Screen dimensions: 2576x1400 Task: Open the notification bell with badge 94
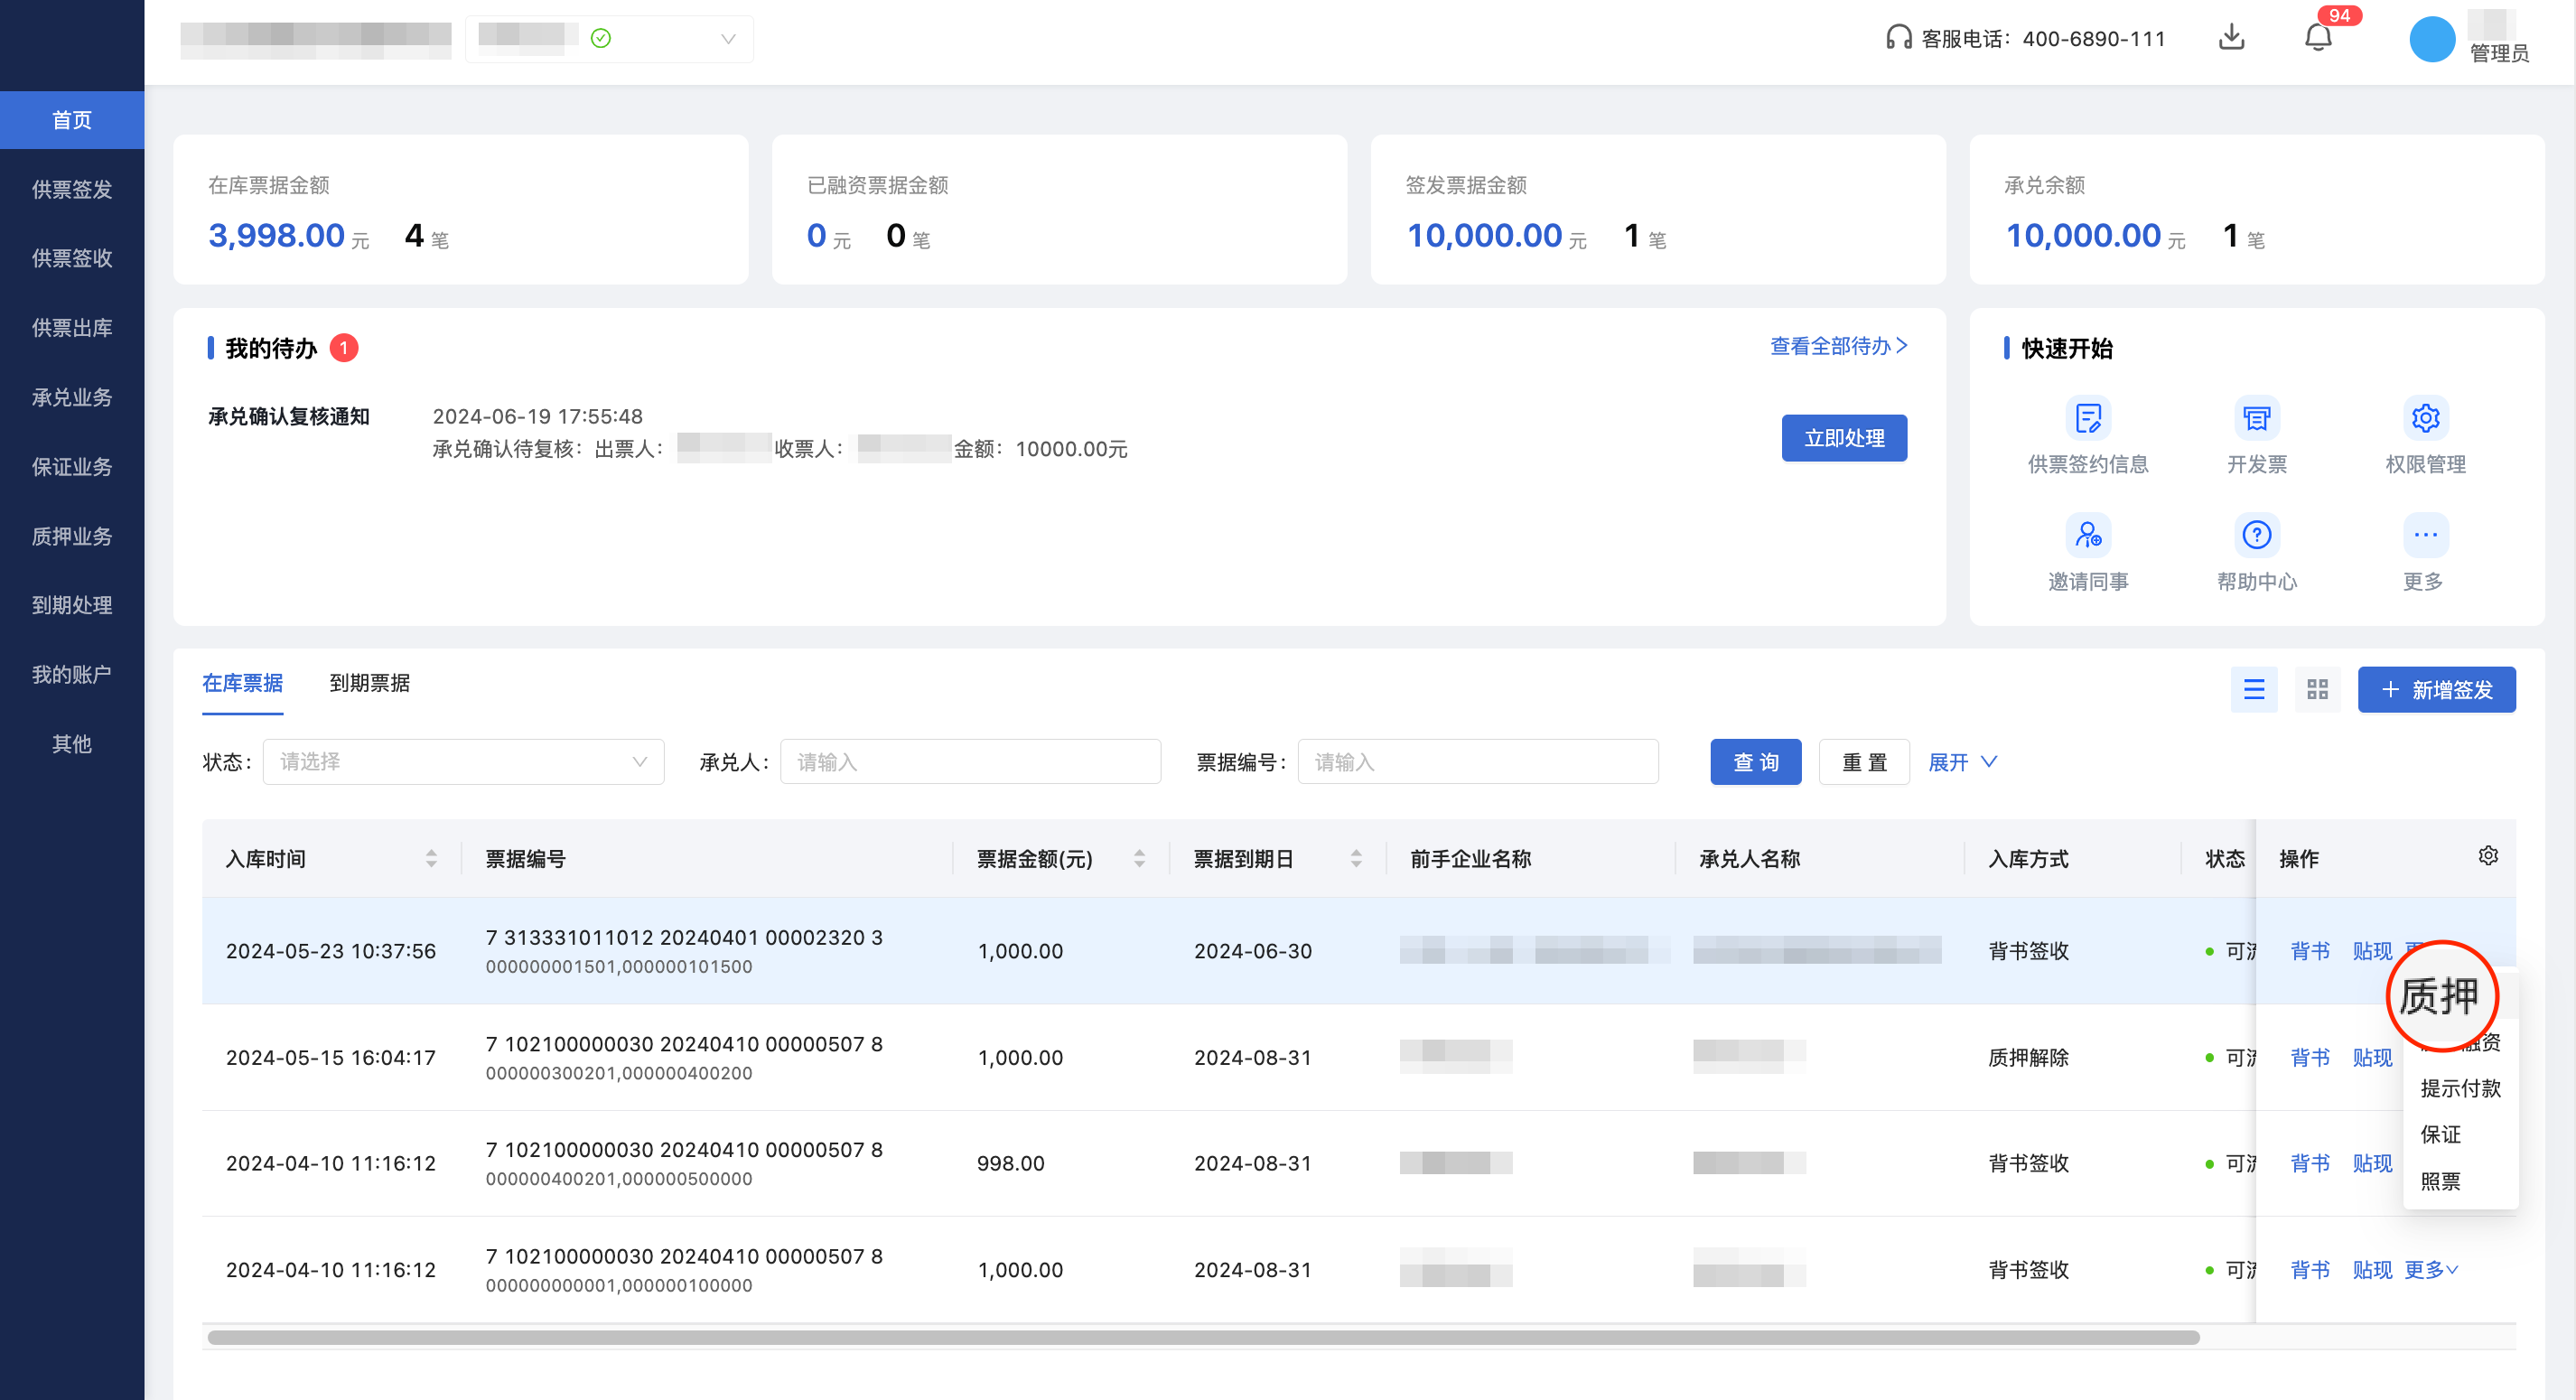[x=2317, y=38]
